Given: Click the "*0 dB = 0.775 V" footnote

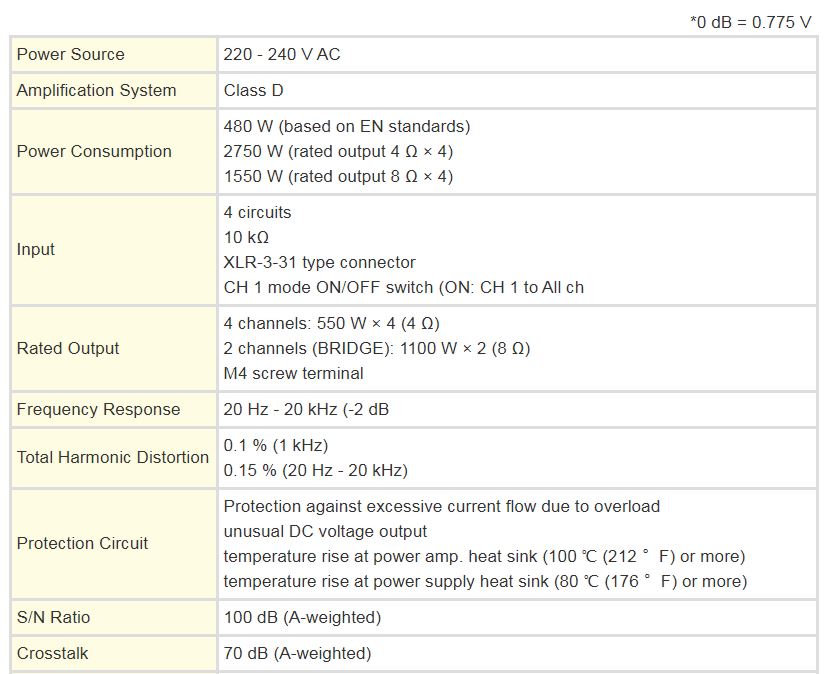Looking at the screenshot, I should (750, 21).
